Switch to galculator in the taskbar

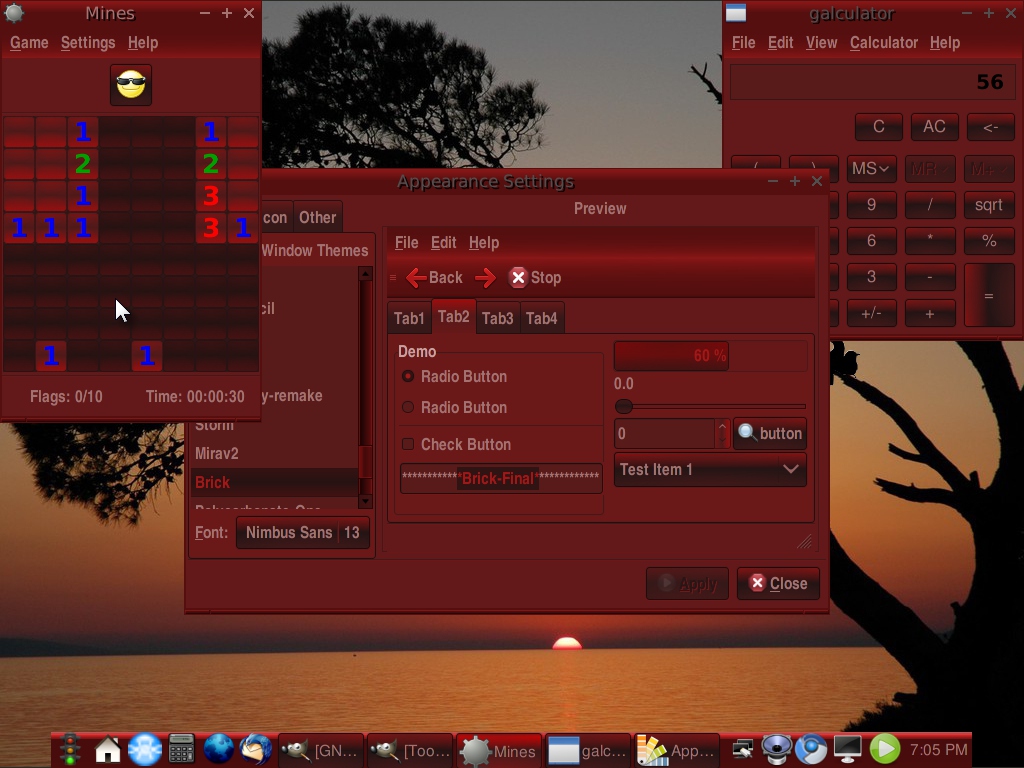(x=588, y=750)
